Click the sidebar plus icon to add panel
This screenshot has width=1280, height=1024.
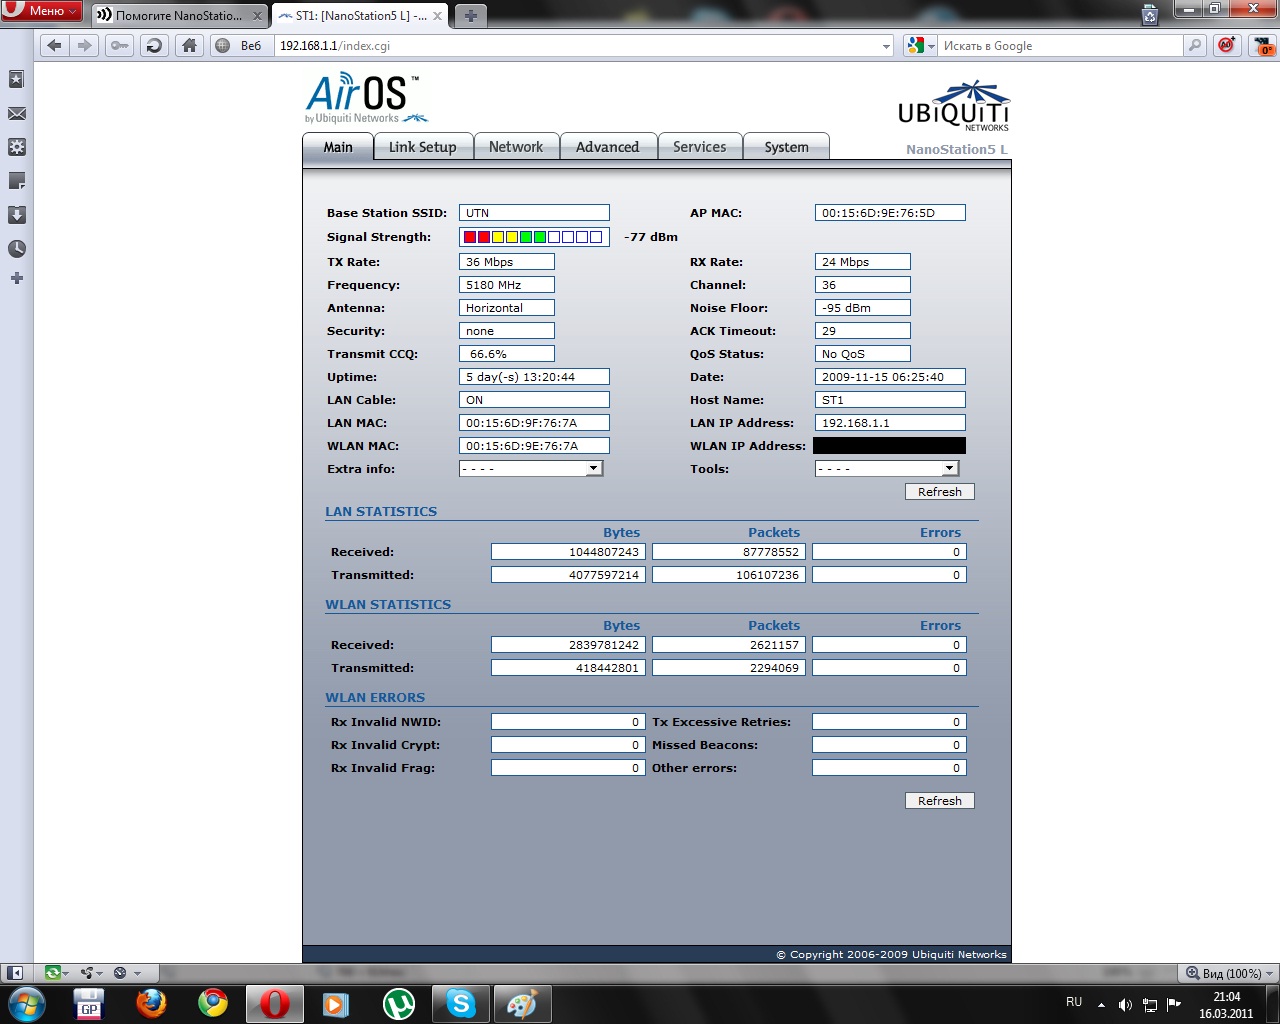(x=16, y=278)
